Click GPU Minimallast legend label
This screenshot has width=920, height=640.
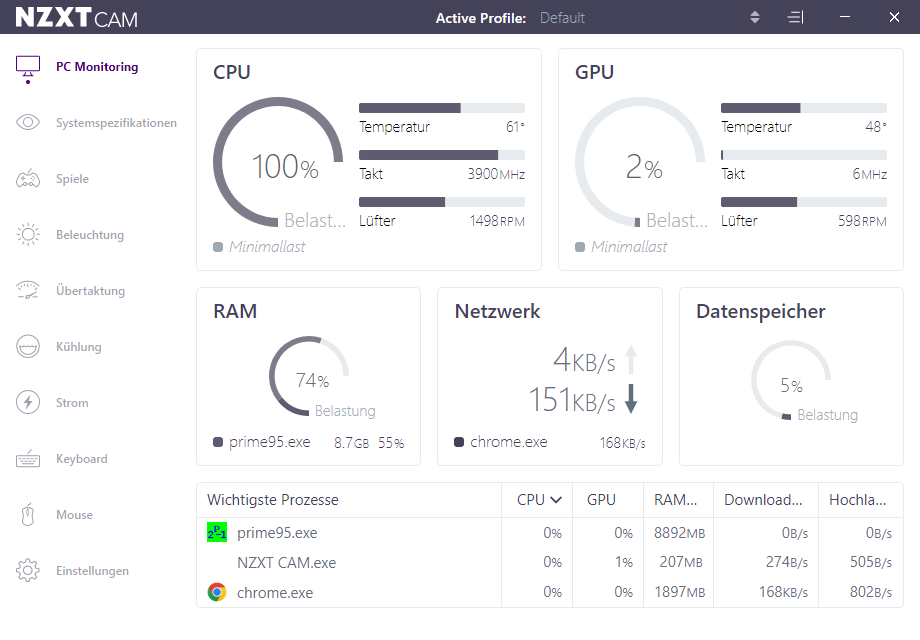(x=629, y=247)
